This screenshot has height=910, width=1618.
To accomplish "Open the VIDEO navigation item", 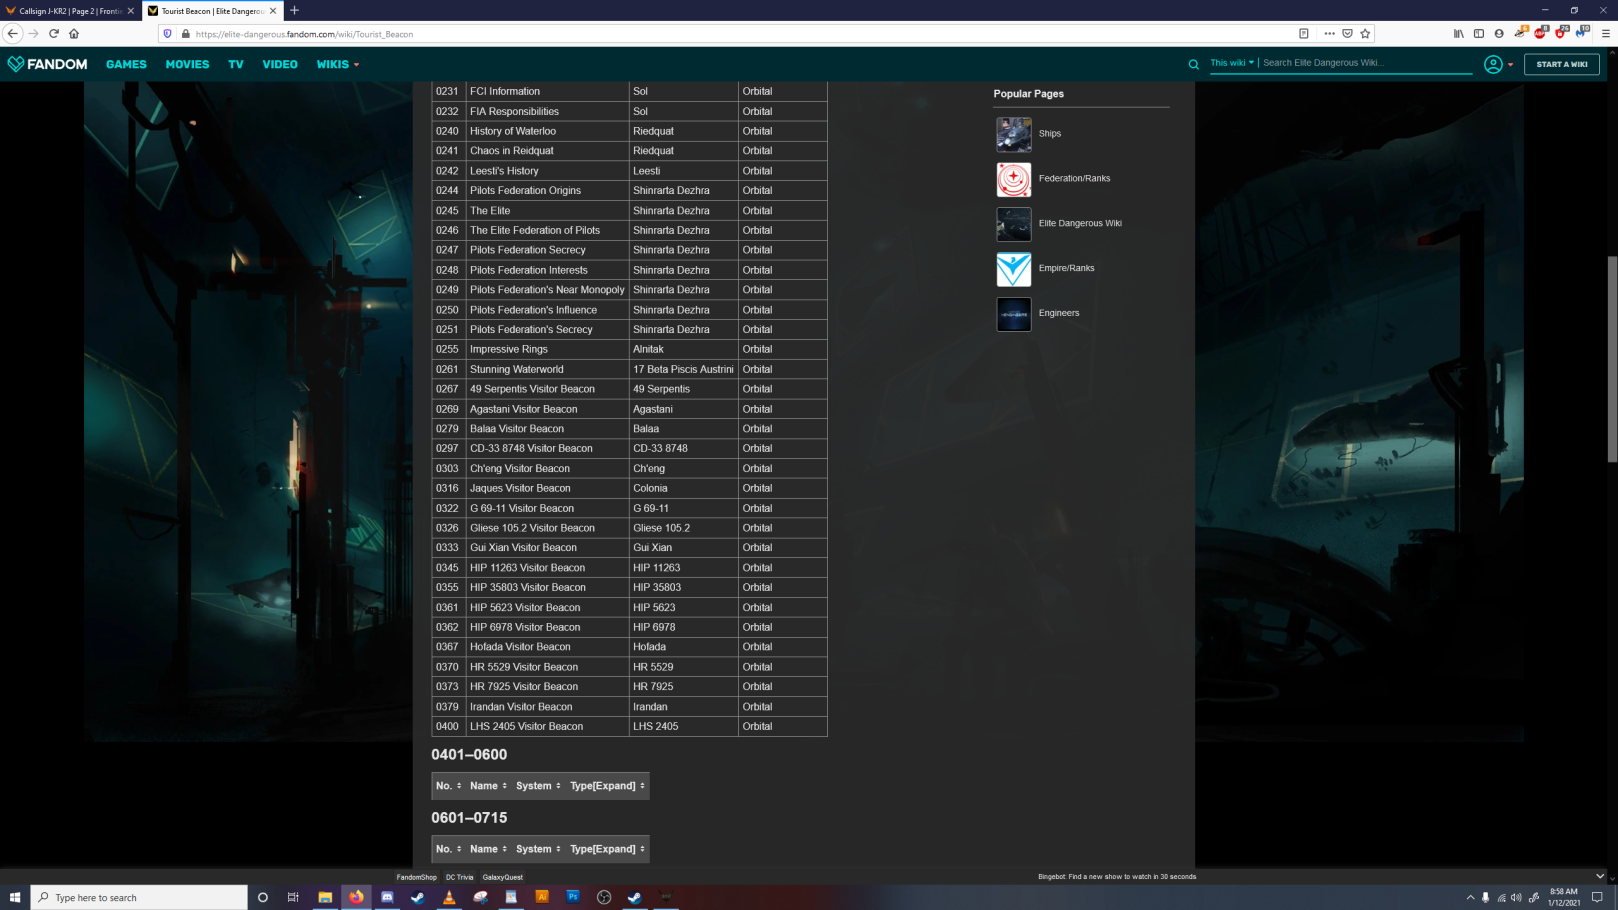I will click(x=280, y=64).
